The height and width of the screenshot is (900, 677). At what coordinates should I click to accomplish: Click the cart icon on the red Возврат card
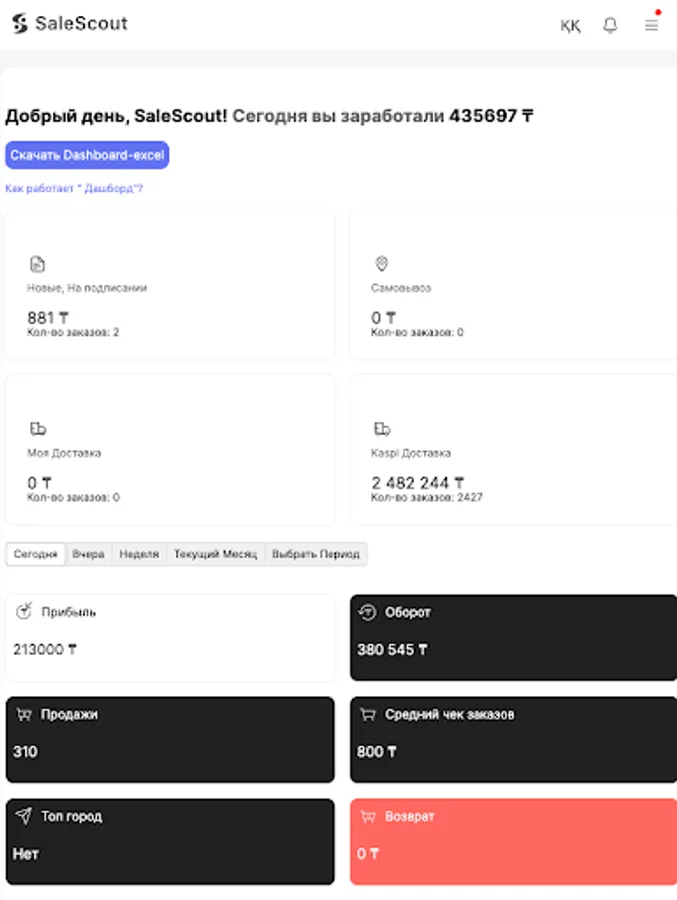(x=368, y=816)
